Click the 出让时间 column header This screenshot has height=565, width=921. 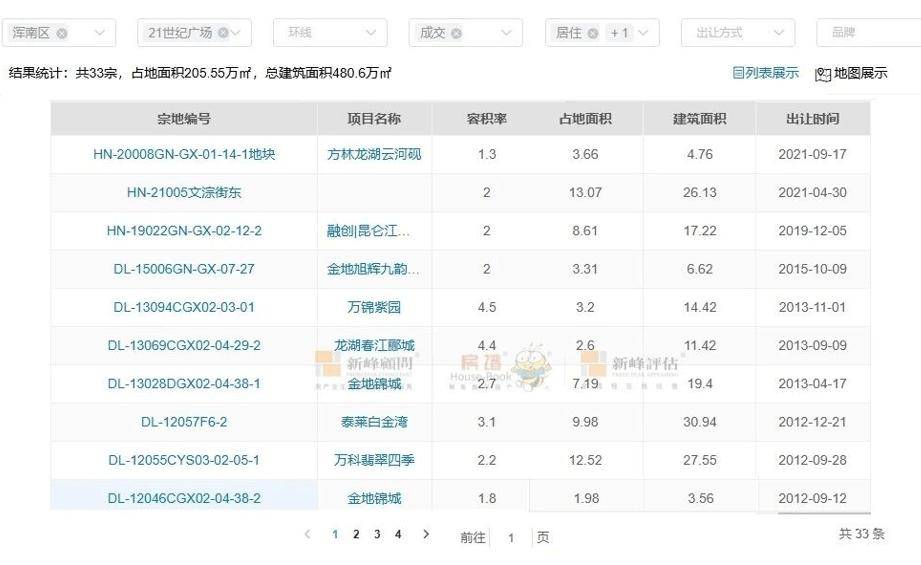click(x=812, y=119)
